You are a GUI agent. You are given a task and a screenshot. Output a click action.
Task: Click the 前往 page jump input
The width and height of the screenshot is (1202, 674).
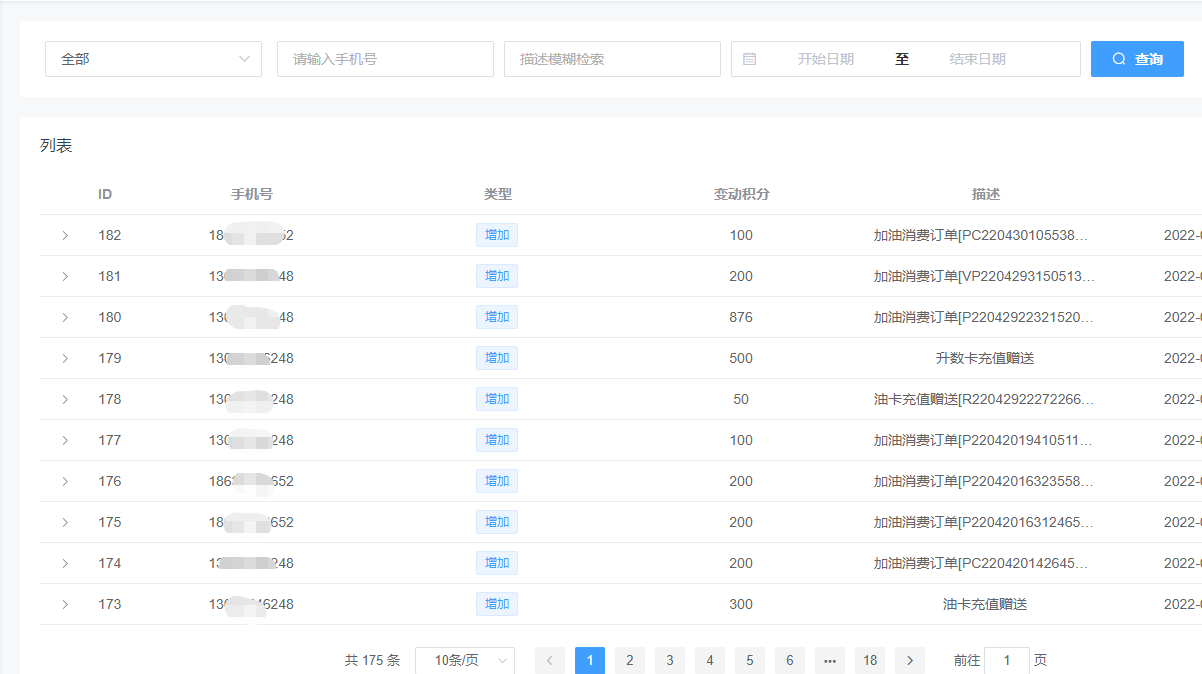click(x=1007, y=660)
